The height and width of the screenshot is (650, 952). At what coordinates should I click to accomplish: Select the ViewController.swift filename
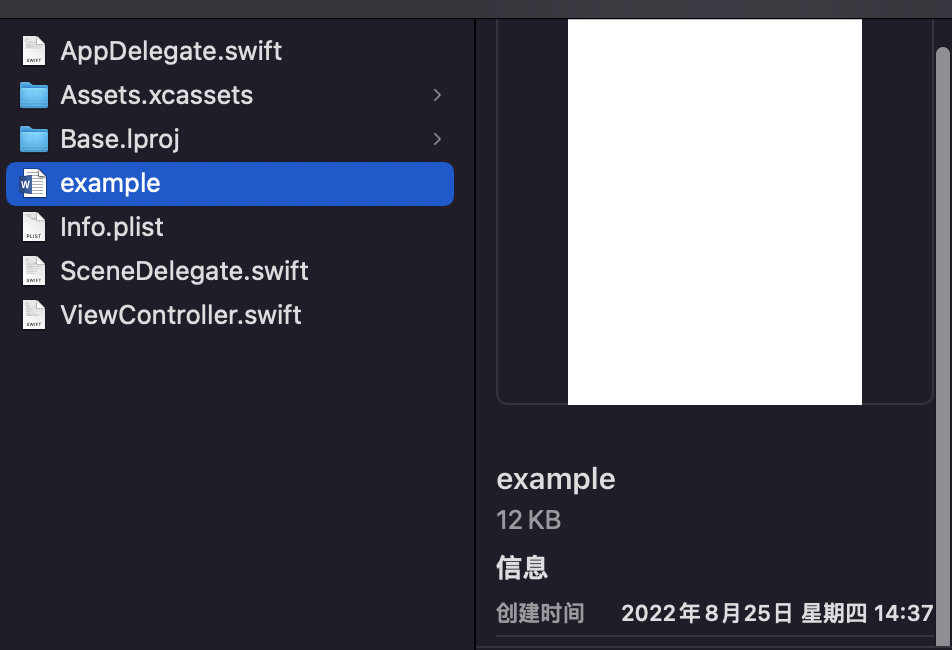point(181,315)
